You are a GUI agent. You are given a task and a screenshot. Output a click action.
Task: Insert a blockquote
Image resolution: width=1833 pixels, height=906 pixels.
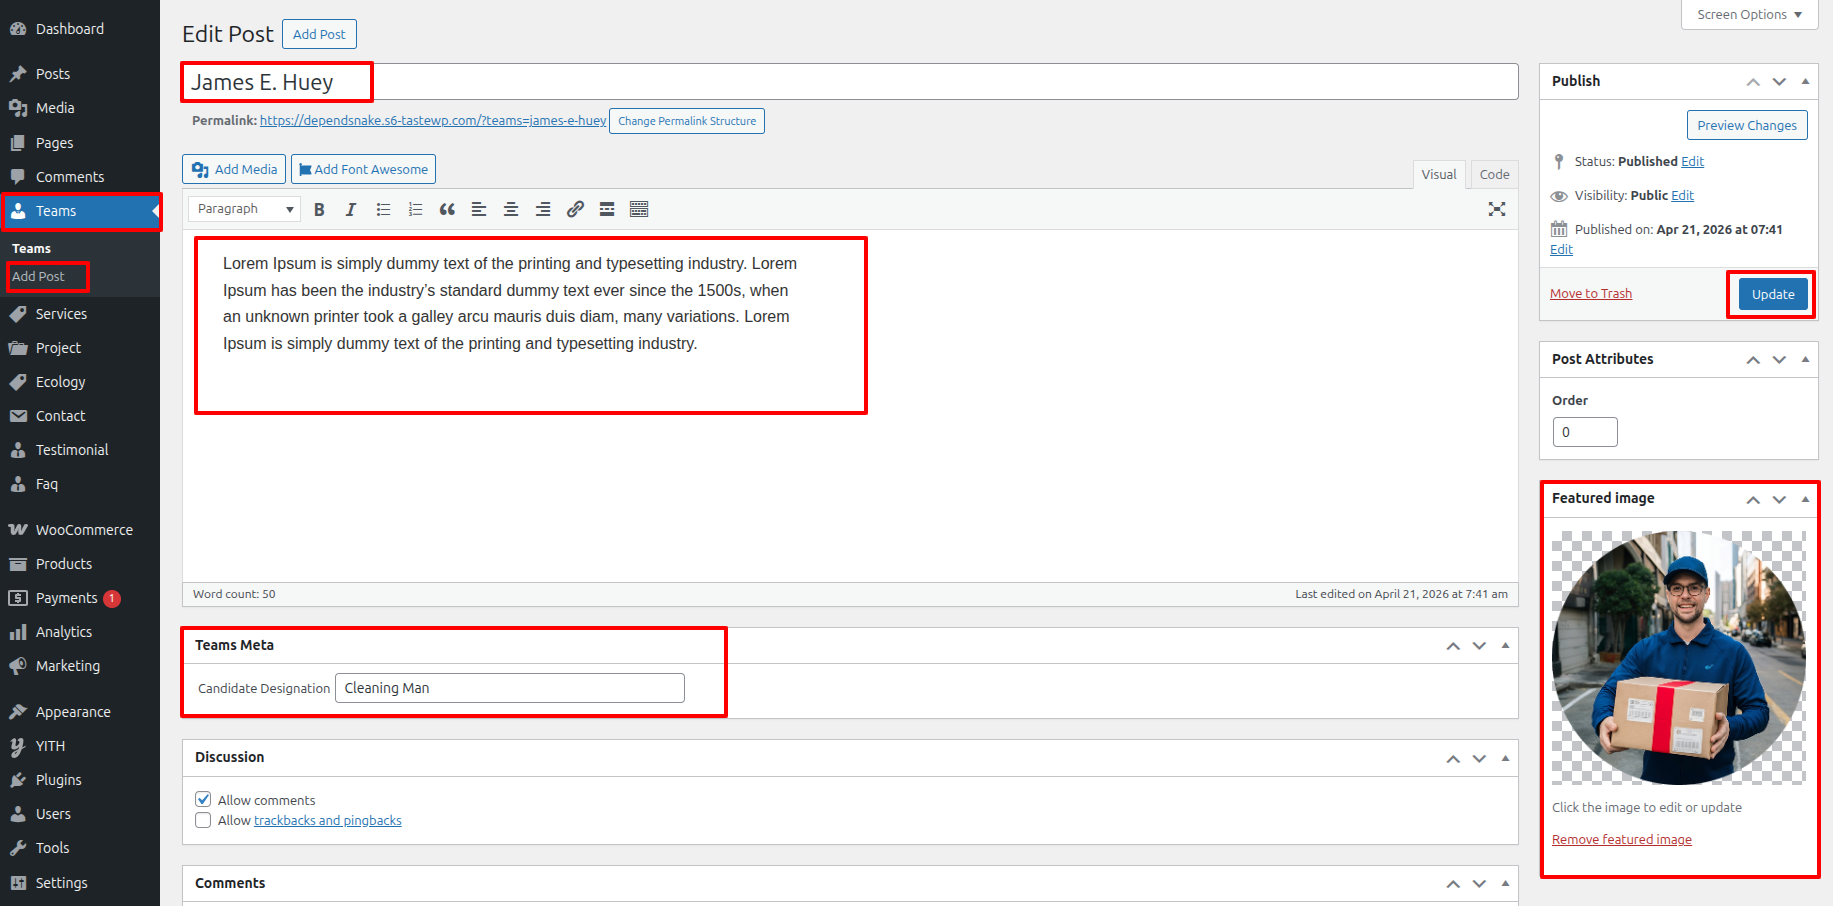[447, 209]
